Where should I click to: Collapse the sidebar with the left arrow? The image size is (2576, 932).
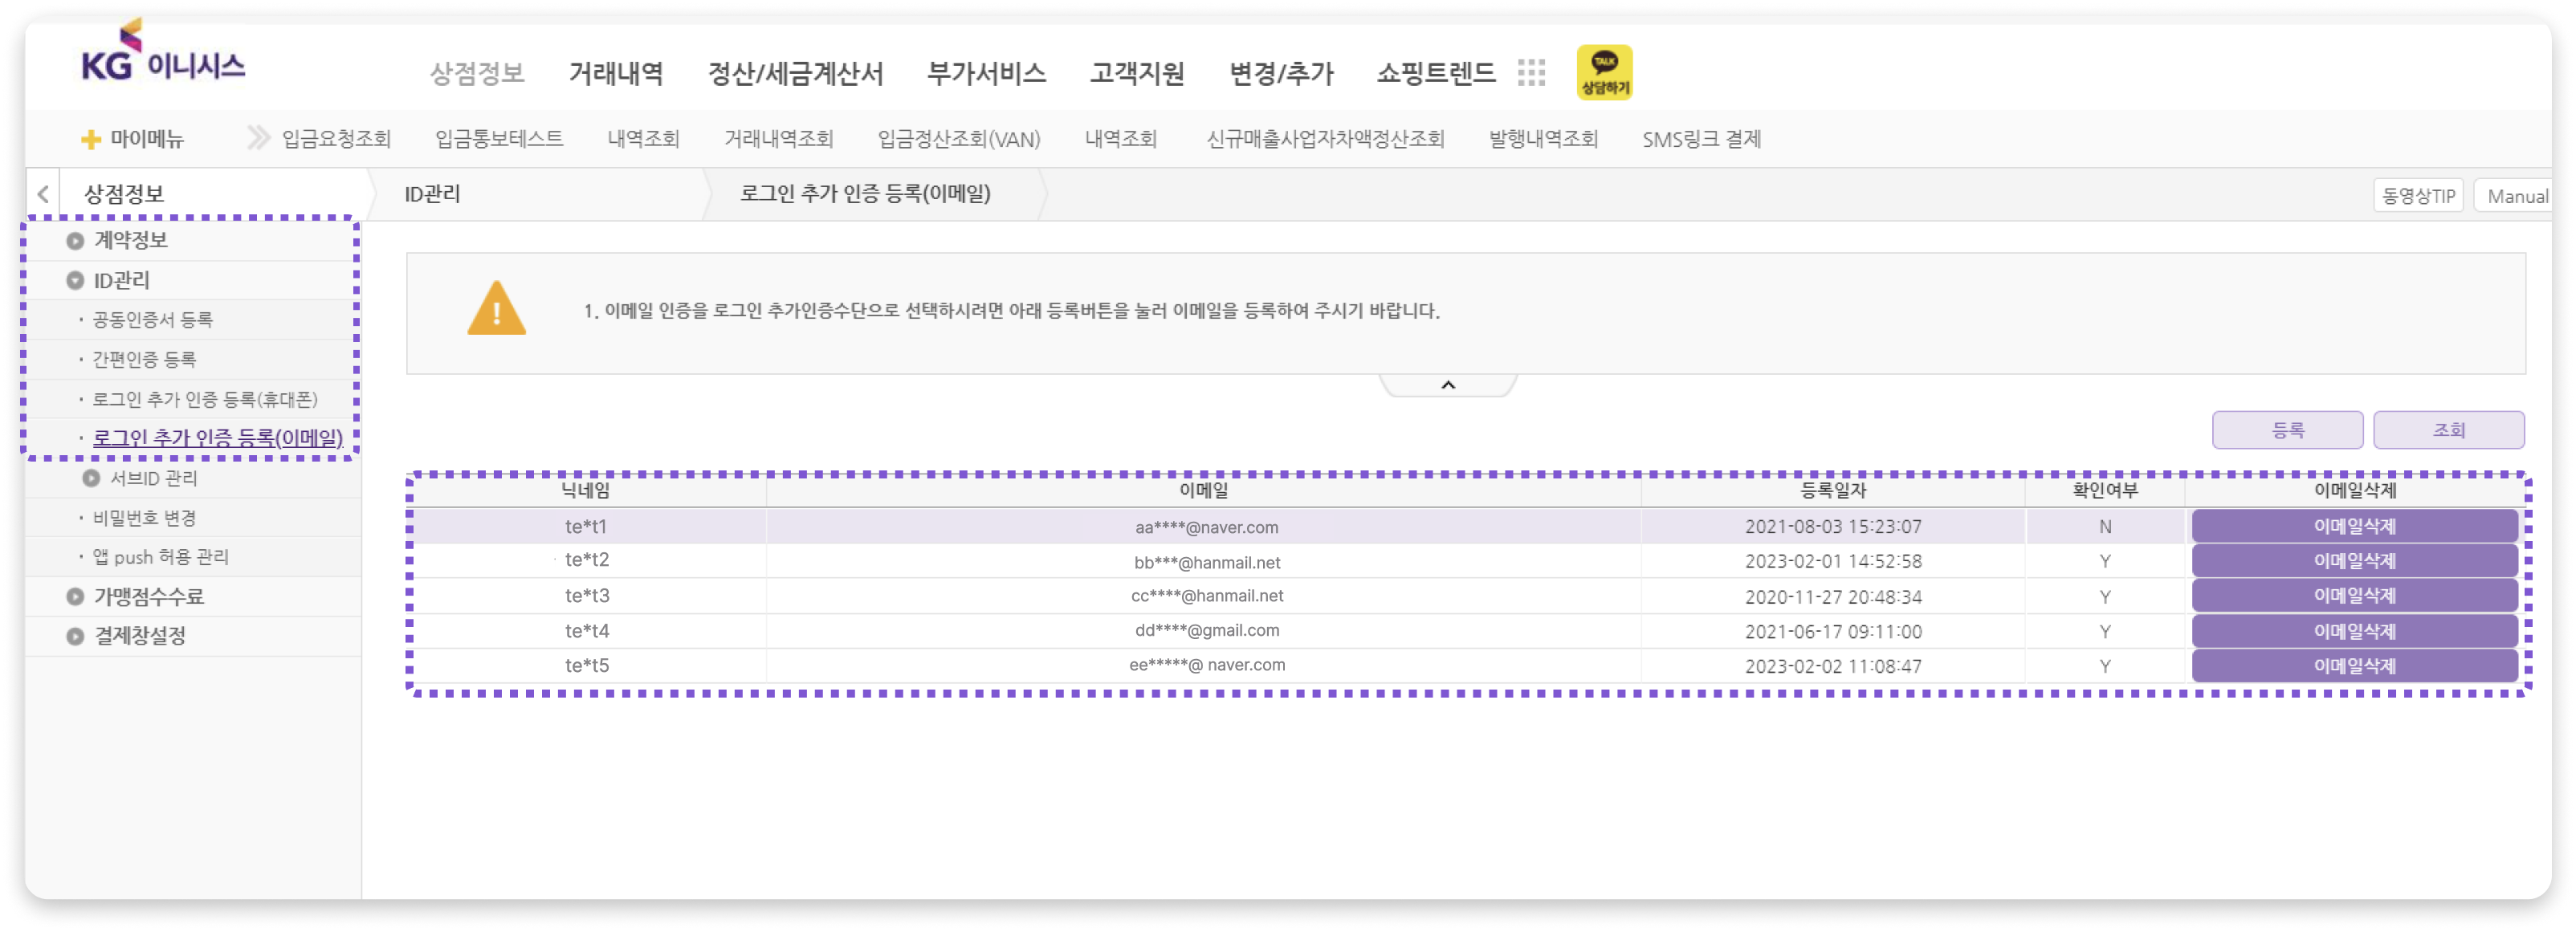[x=43, y=194]
